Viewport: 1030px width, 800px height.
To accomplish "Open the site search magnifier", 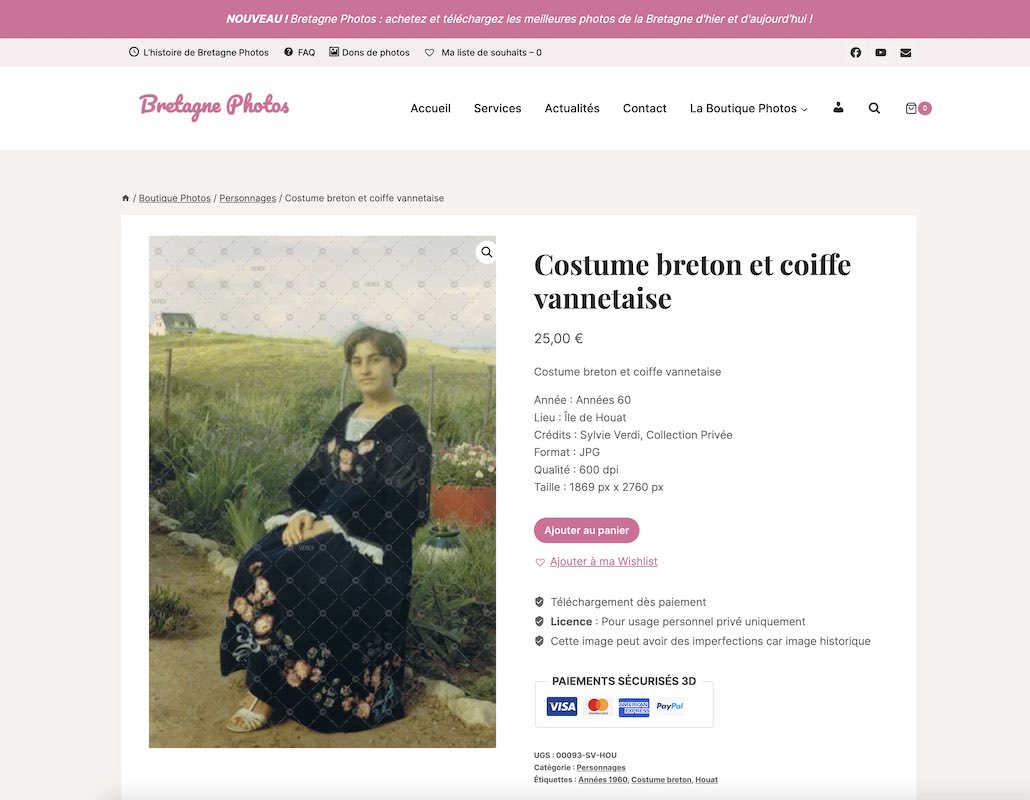I will click(874, 108).
